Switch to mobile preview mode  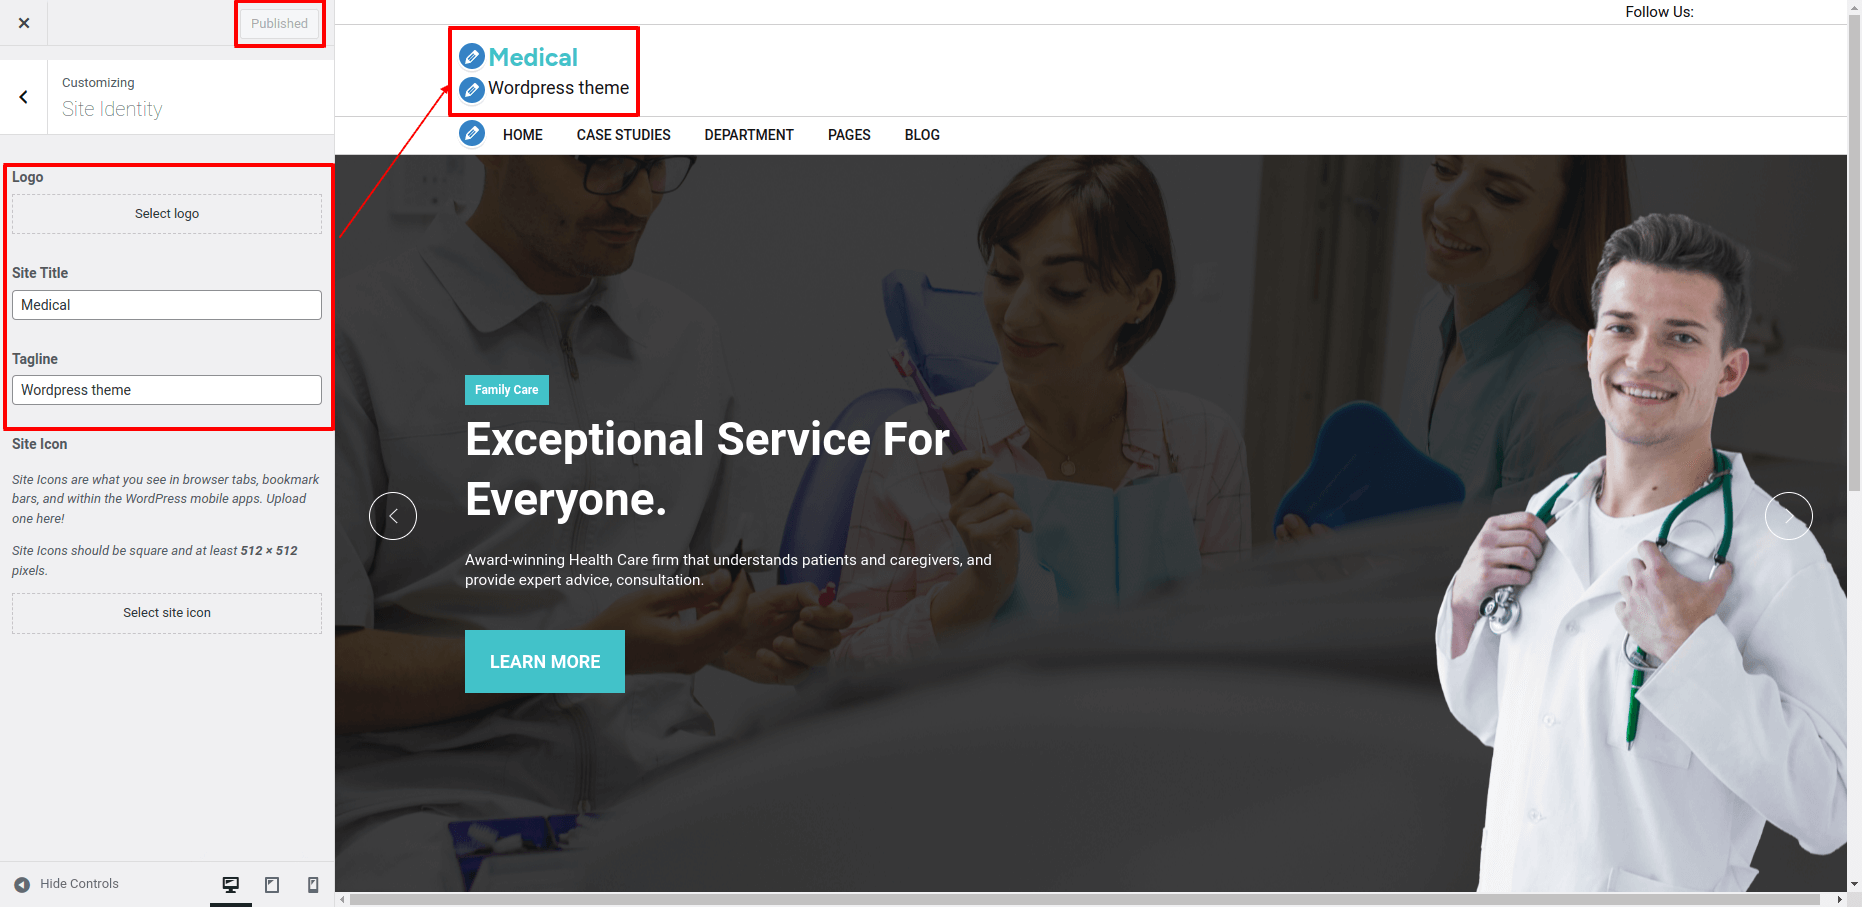[x=313, y=885]
